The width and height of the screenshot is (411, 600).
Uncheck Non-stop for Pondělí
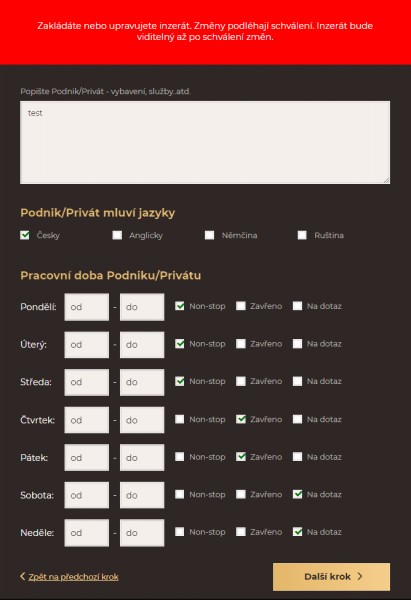179,306
